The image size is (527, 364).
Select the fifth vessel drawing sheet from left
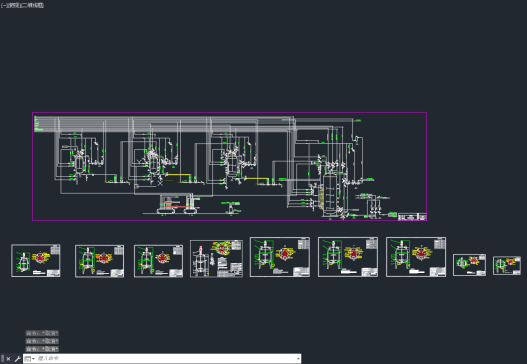point(280,257)
